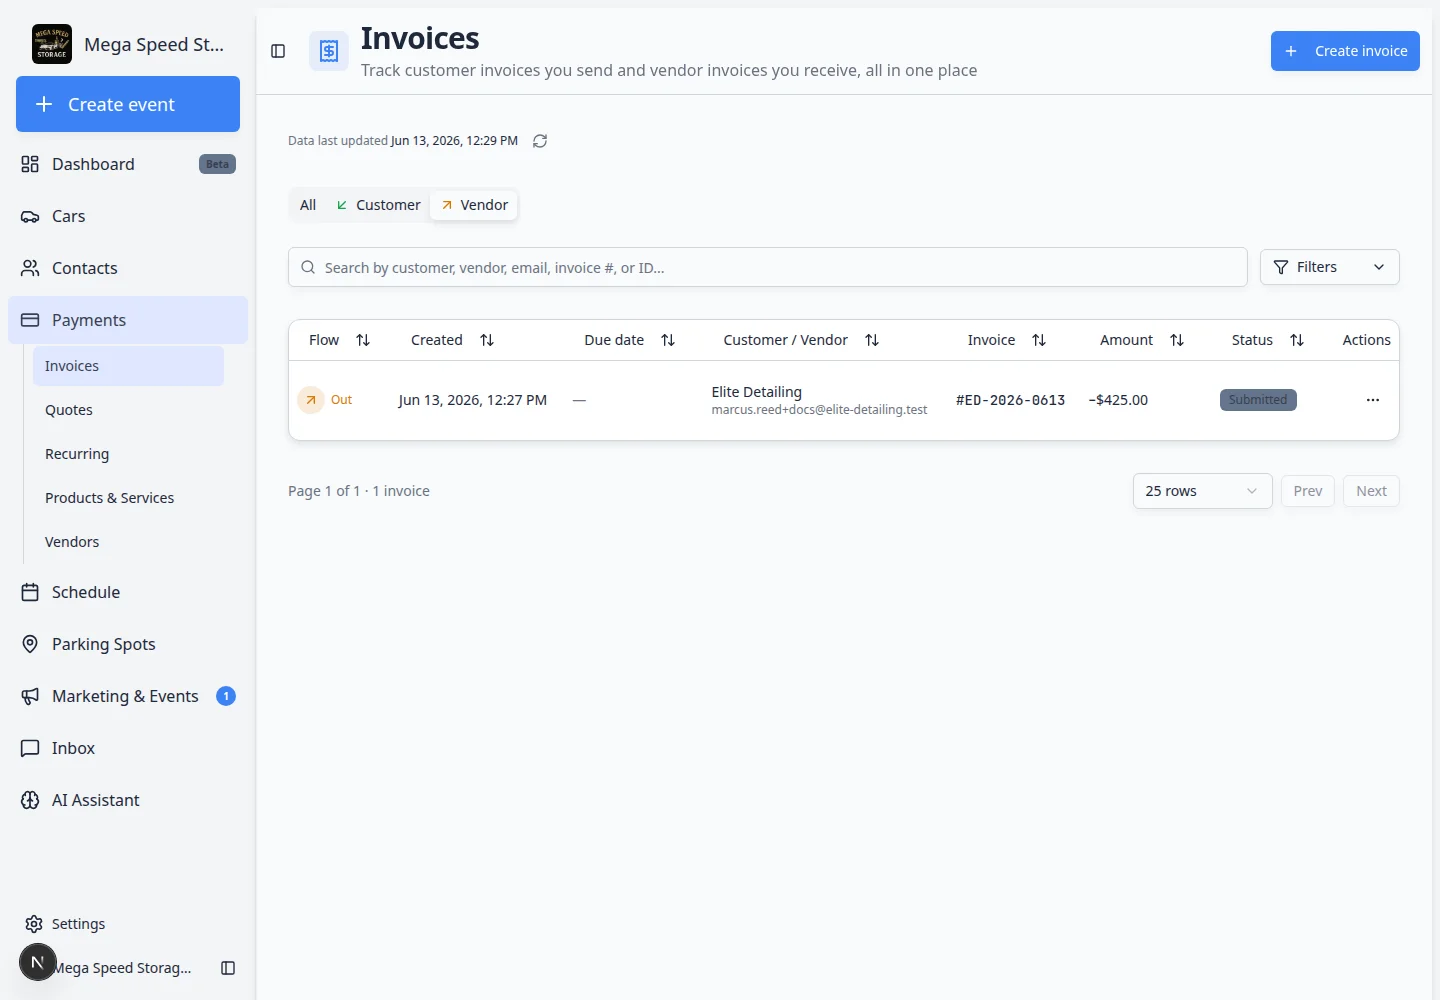Sort by Amount column arrows
The image size is (1440, 1000).
click(1177, 340)
